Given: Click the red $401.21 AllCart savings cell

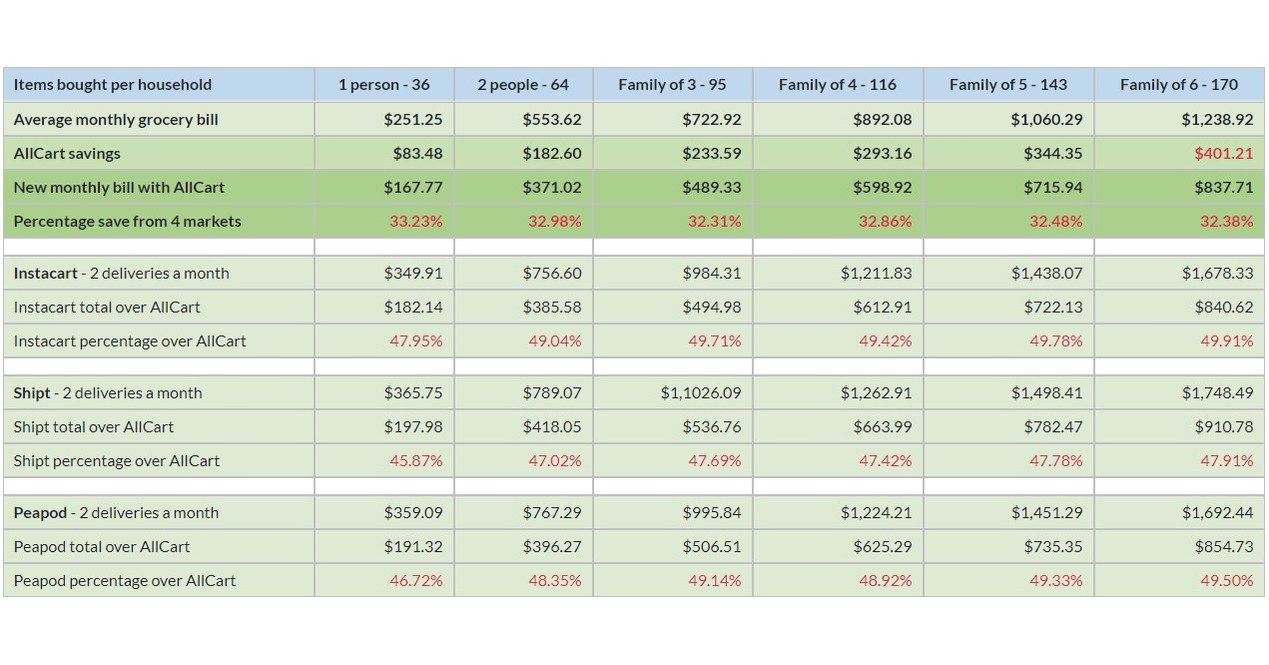Looking at the screenshot, I should [1179, 154].
